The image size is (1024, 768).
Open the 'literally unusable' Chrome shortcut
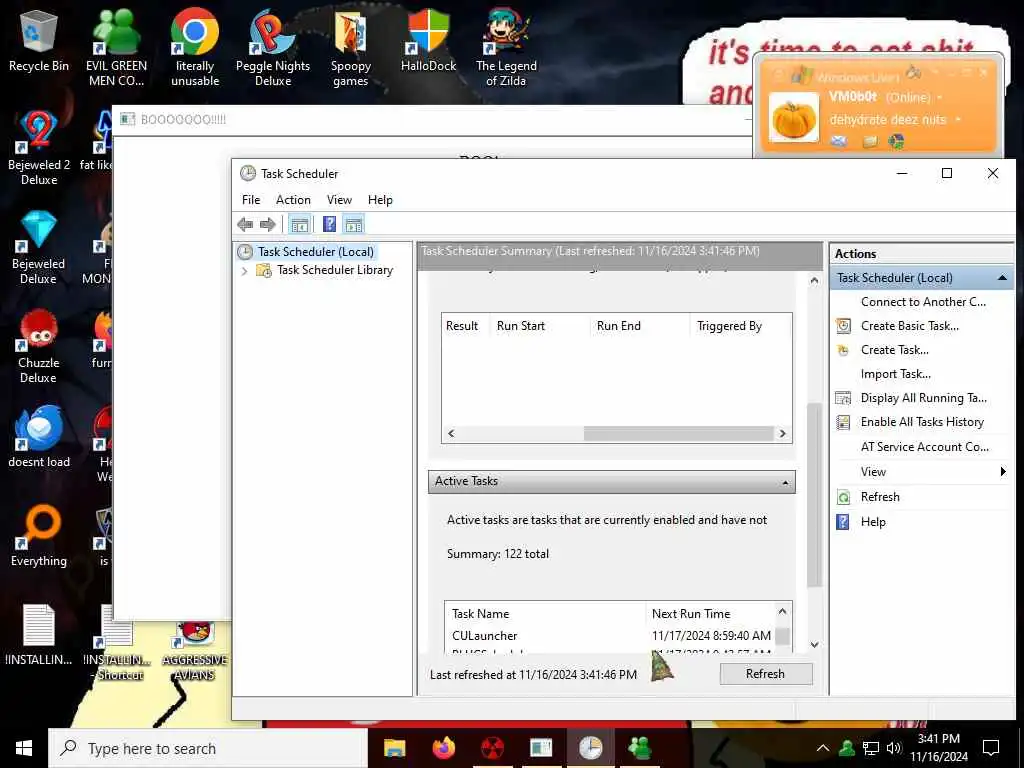(x=195, y=48)
